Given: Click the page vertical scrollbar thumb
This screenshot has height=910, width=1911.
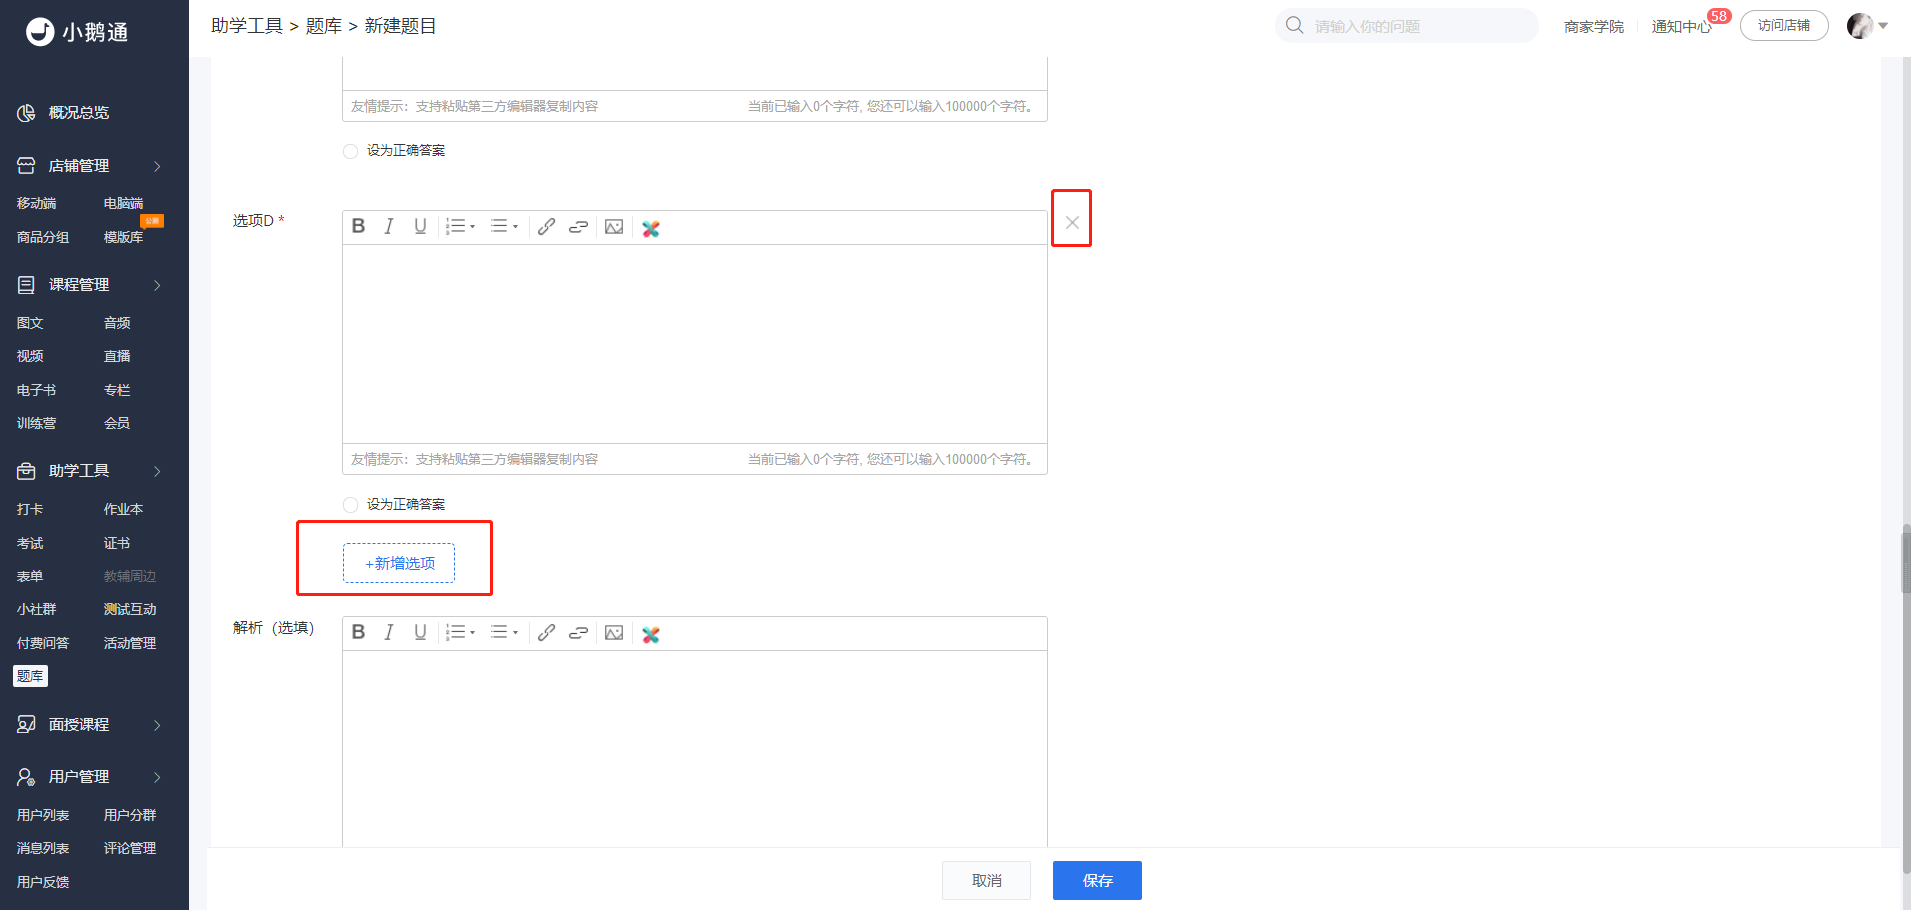Looking at the screenshot, I should (x=1905, y=562).
